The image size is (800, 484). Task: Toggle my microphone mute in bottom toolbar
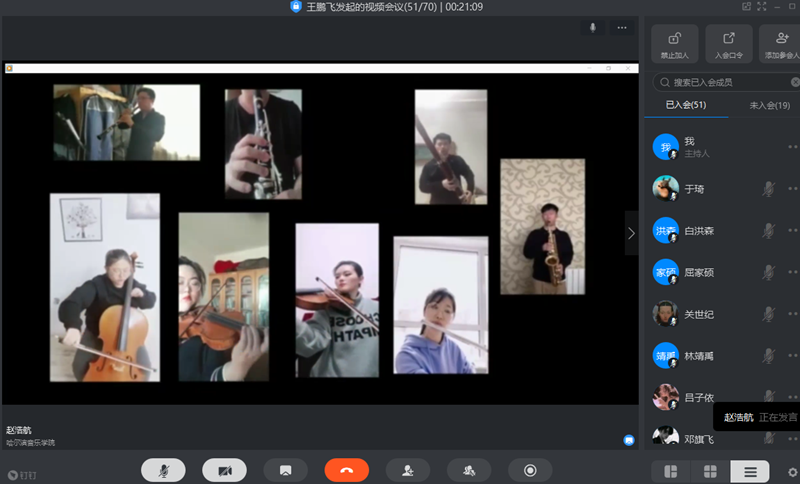point(163,470)
